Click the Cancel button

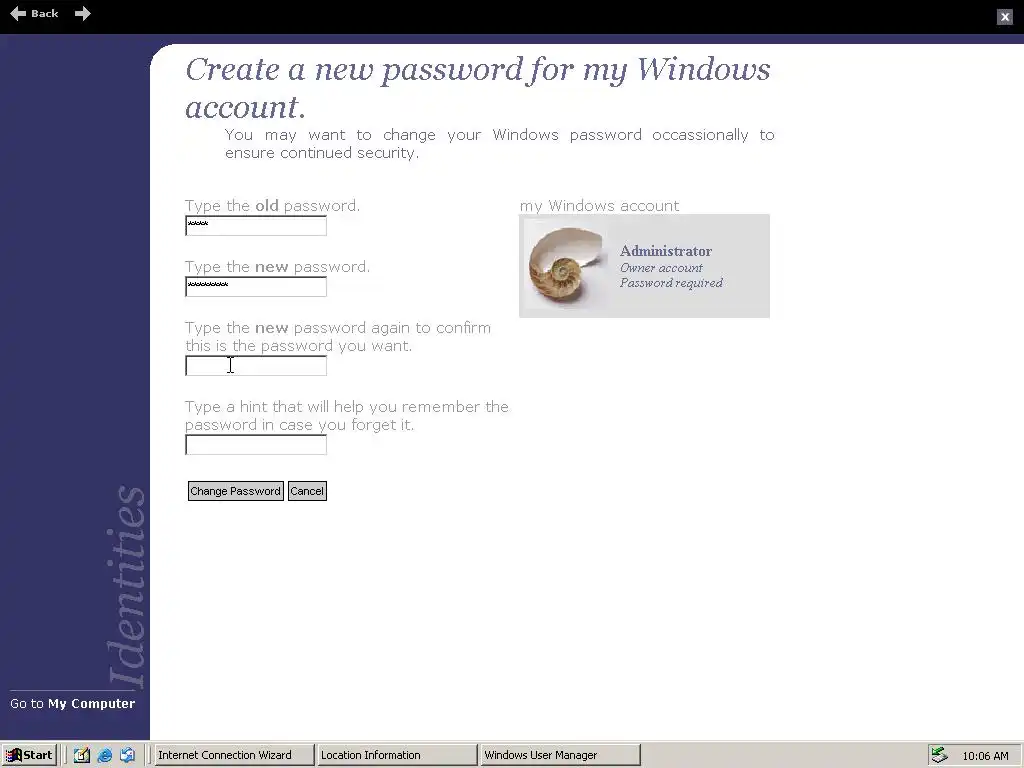[x=307, y=491]
